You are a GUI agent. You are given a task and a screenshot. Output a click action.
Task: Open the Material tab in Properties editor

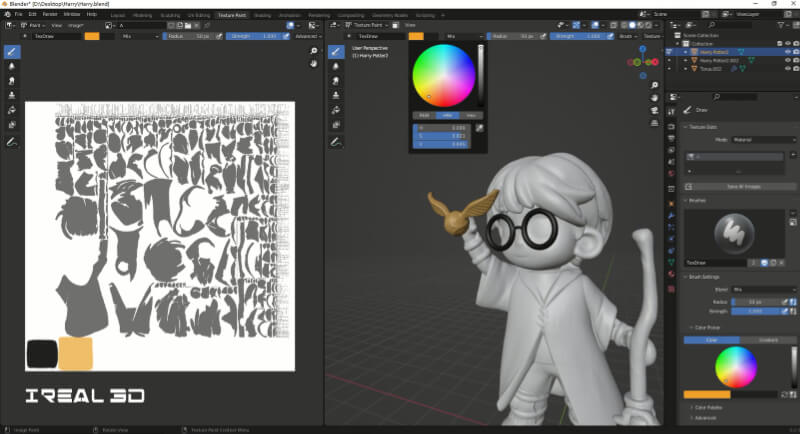[x=671, y=274]
